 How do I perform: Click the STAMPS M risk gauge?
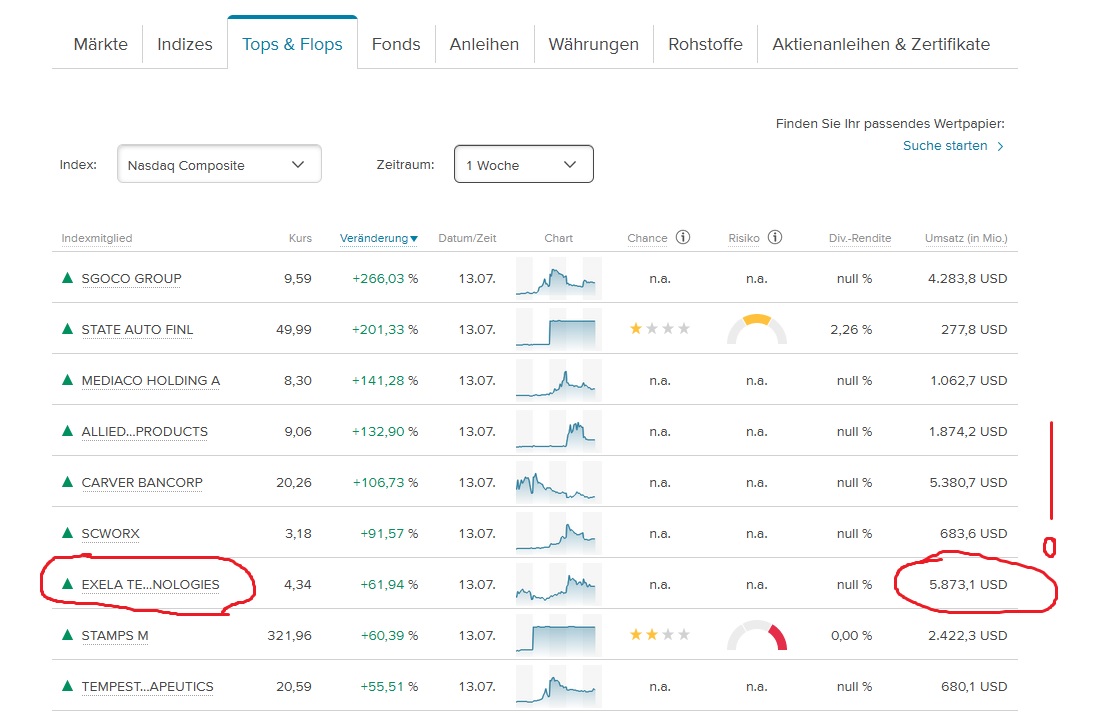click(757, 635)
